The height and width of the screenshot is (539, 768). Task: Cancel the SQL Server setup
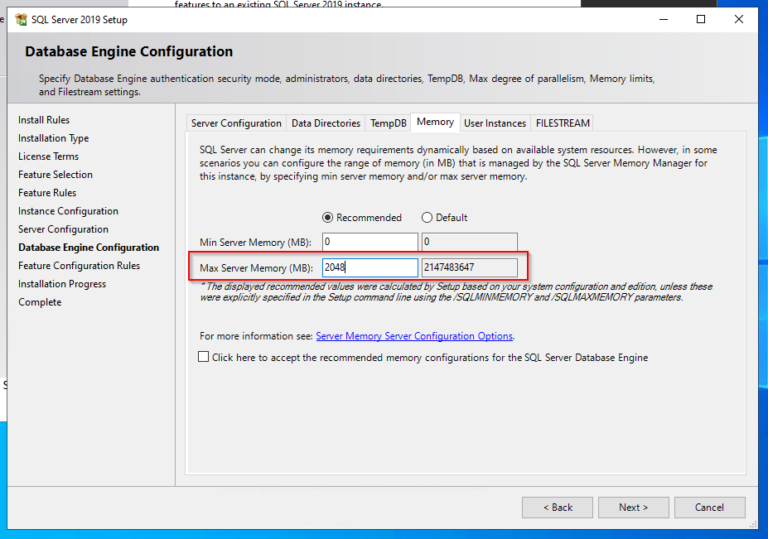point(710,508)
